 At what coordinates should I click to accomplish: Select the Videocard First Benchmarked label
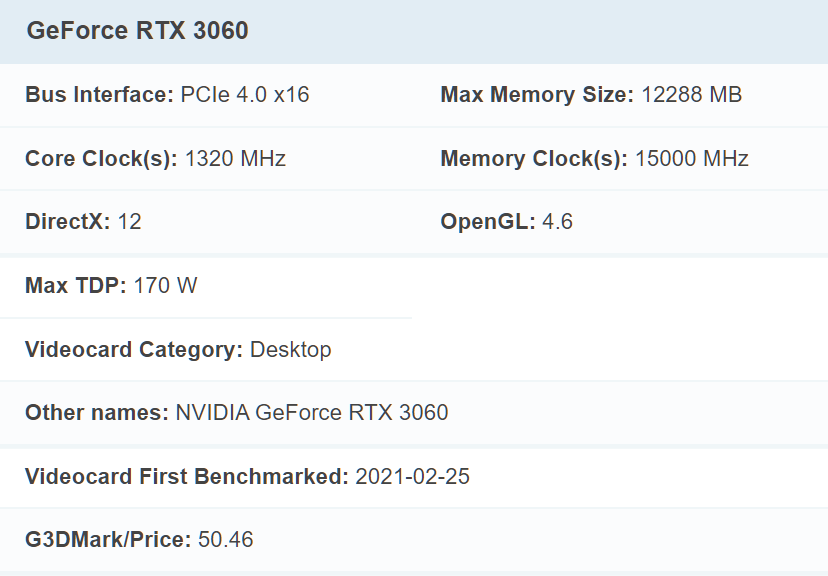187,477
